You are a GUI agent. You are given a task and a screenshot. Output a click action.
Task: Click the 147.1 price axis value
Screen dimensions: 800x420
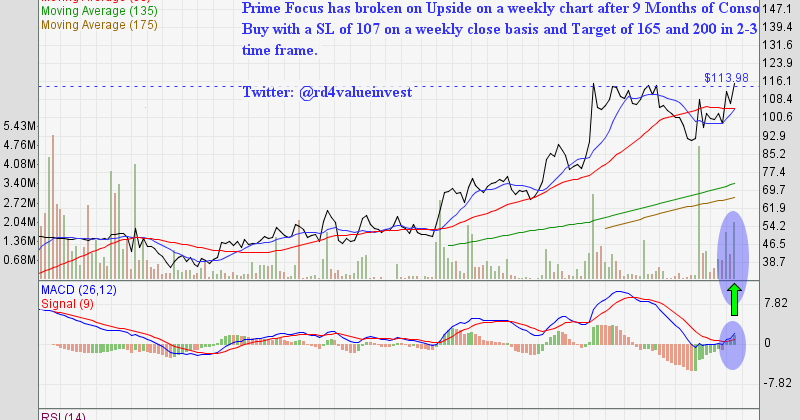pos(777,9)
